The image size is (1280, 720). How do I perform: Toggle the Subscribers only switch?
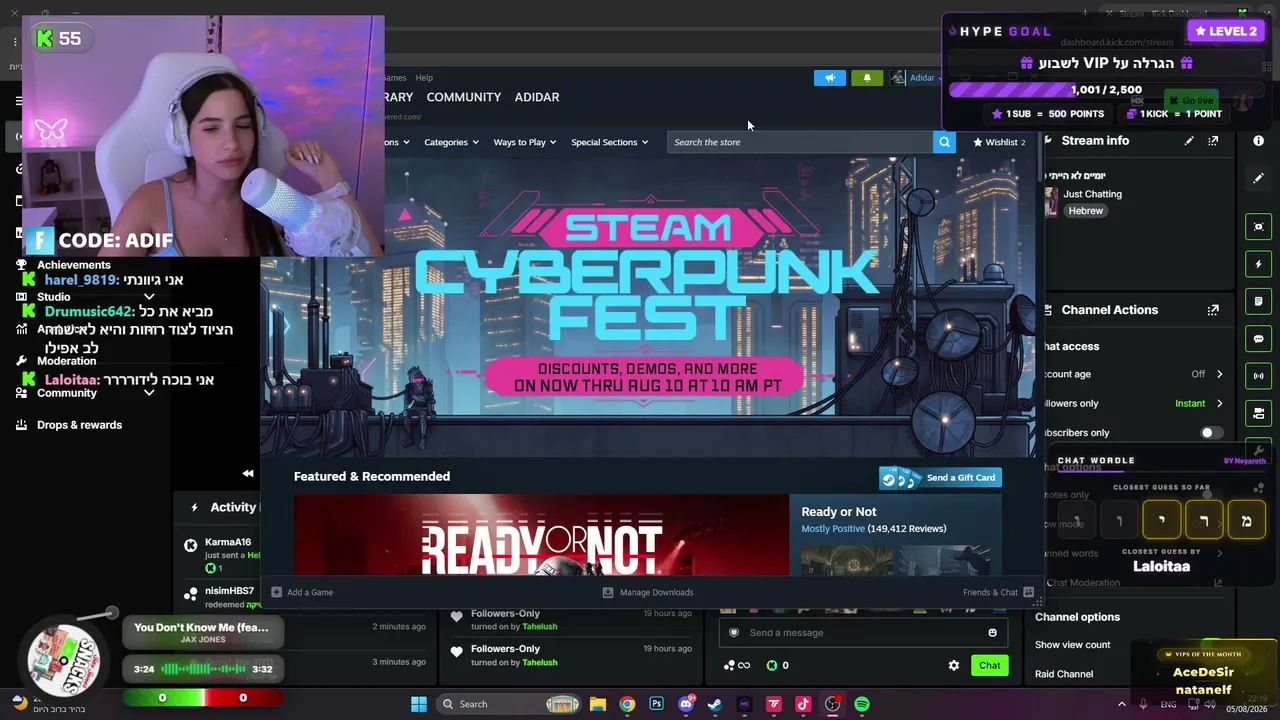(x=1210, y=433)
